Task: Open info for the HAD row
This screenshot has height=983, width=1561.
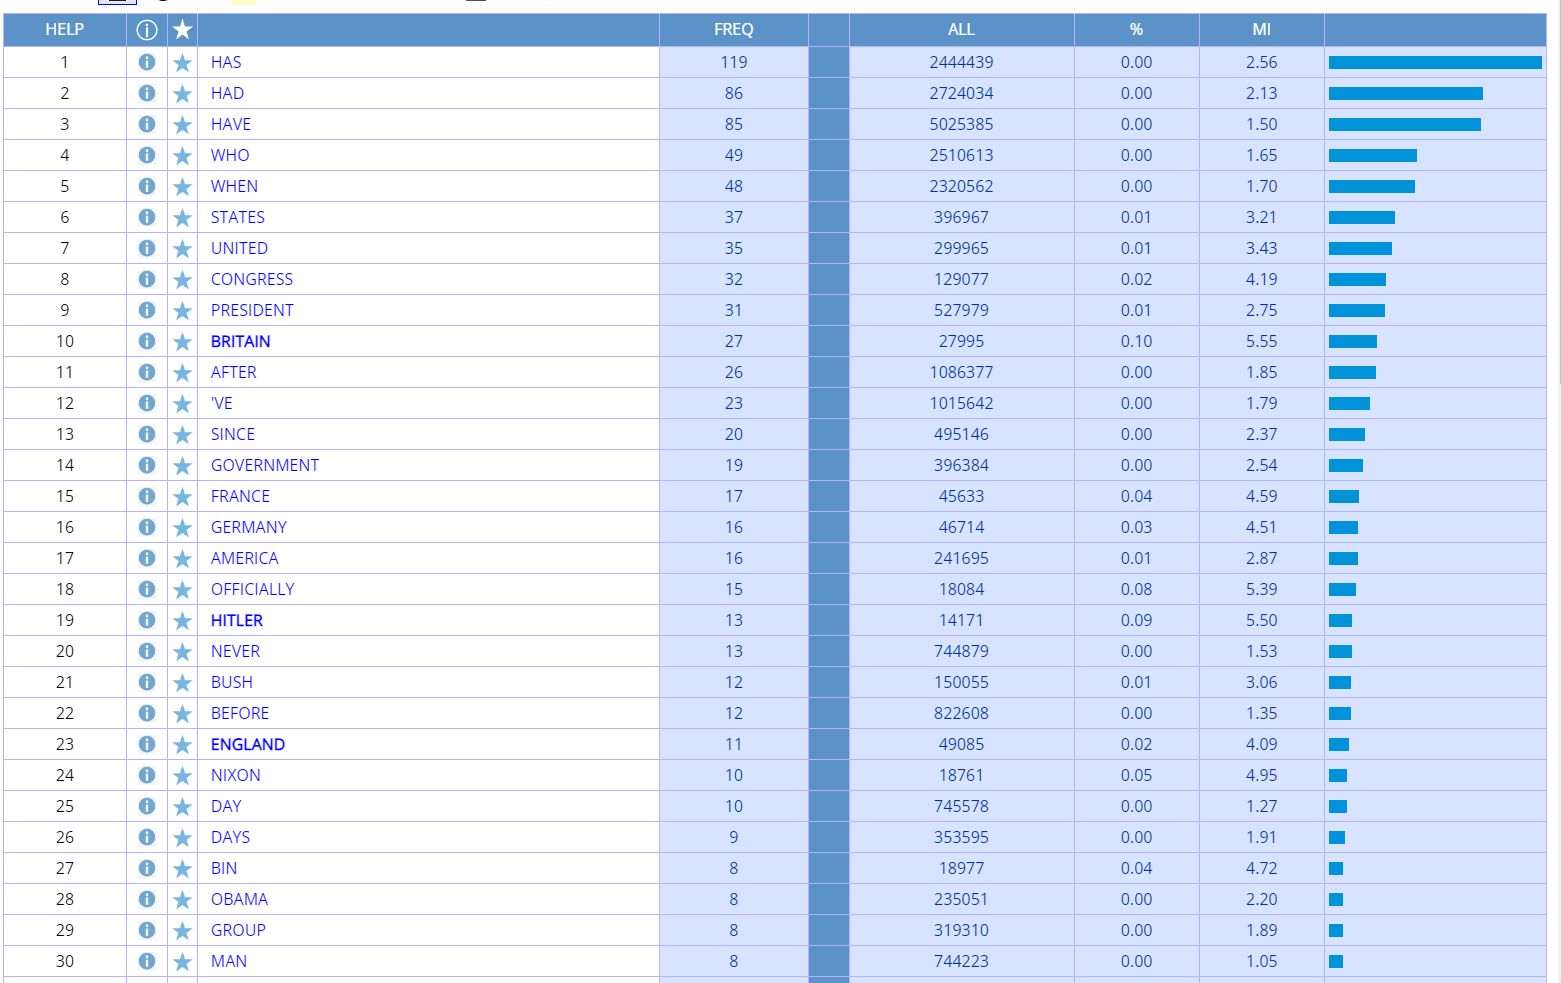Action: point(147,93)
